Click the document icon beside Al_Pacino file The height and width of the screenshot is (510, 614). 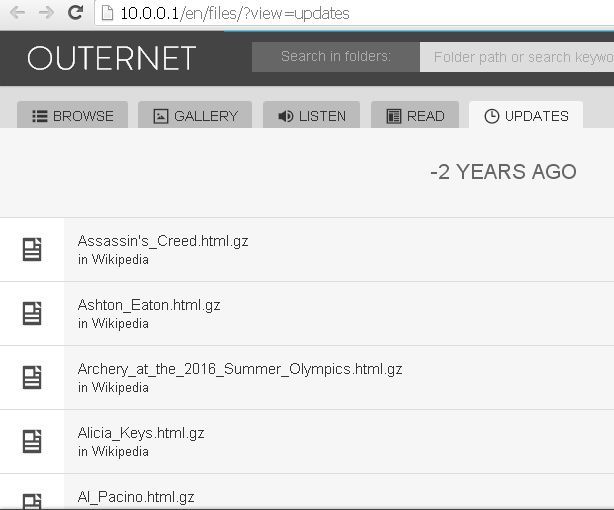[32, 501]
